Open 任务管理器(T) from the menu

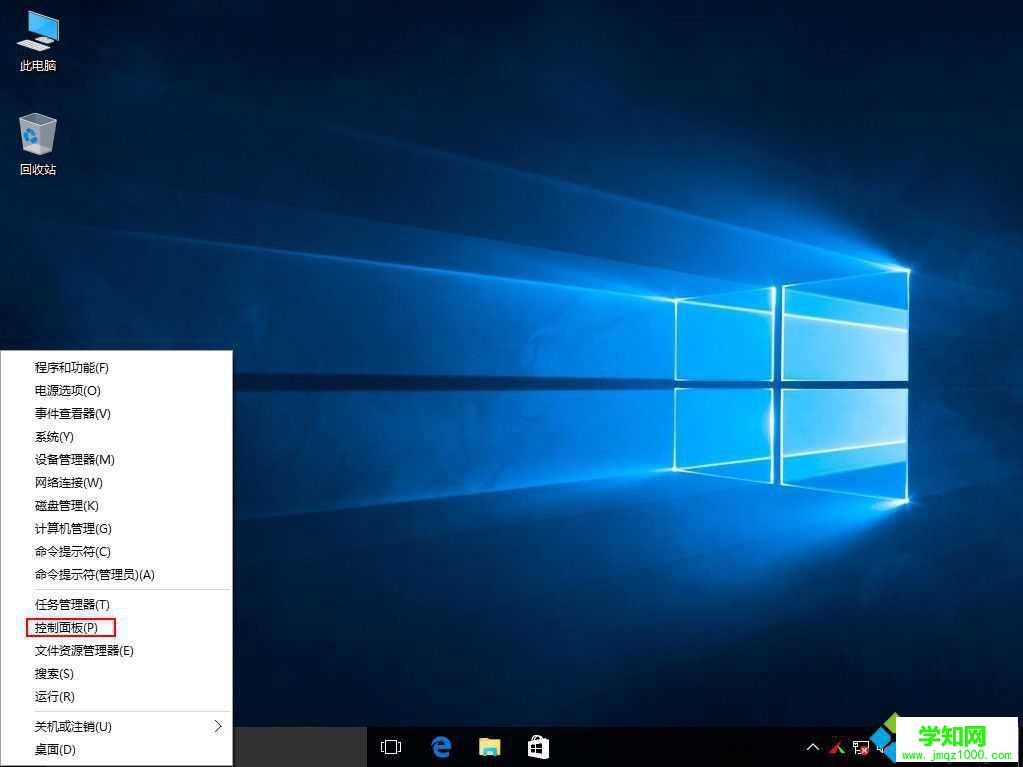tap(72, 604)
